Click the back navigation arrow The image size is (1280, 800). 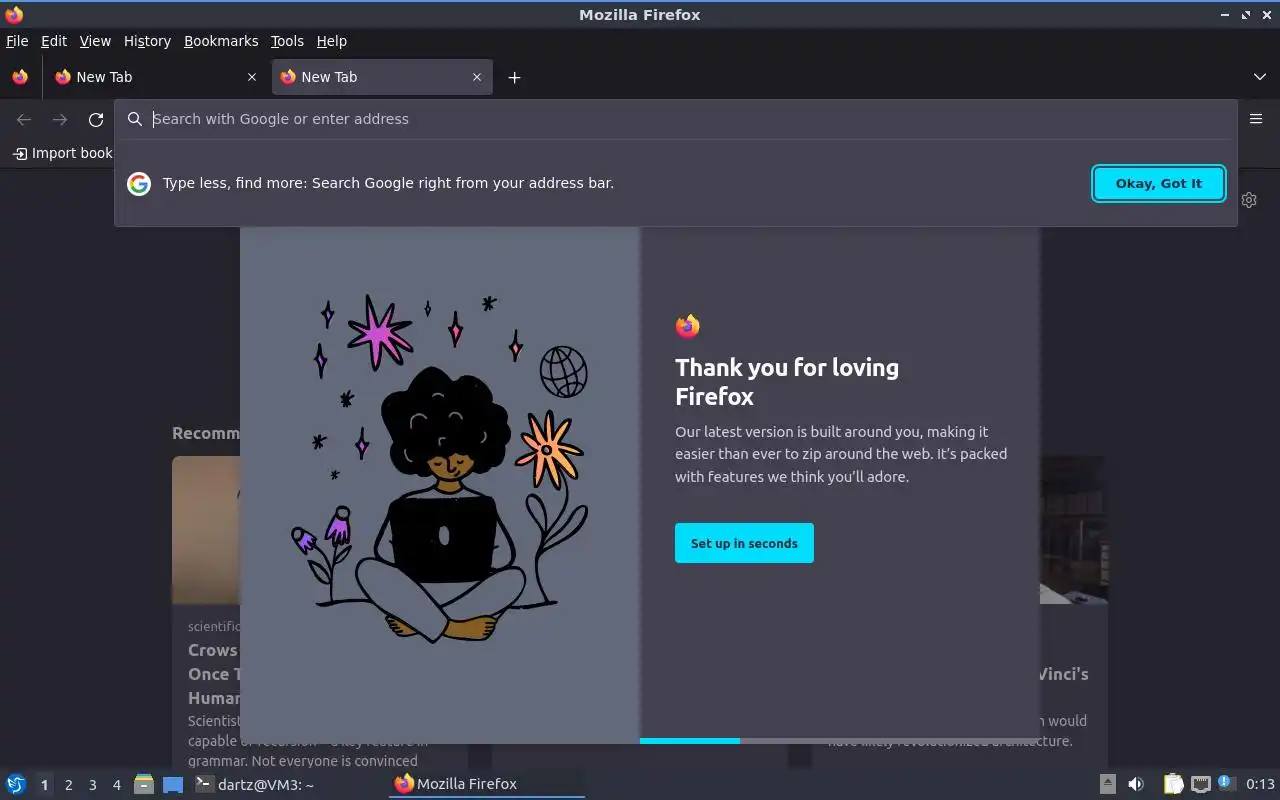(x=24, y=120)
